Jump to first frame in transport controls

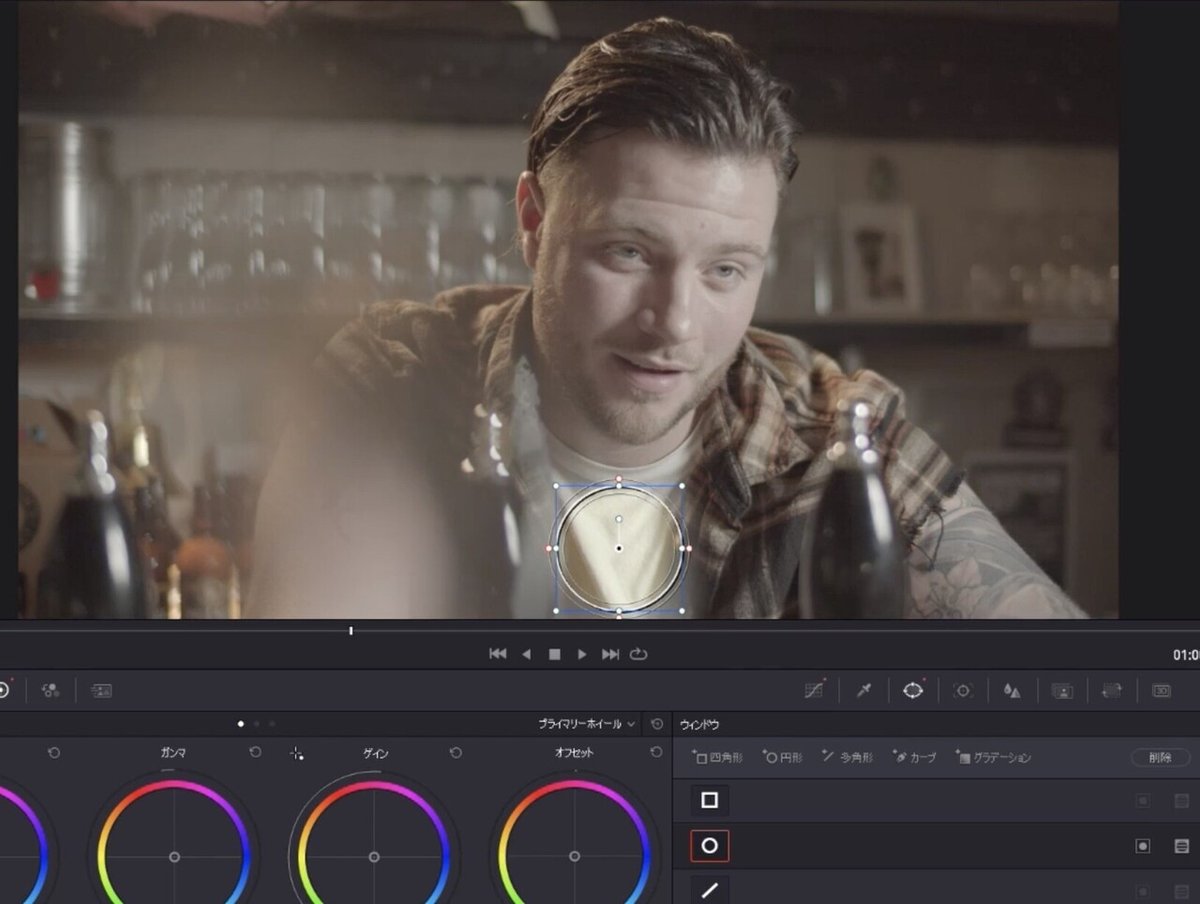(497, 654)
